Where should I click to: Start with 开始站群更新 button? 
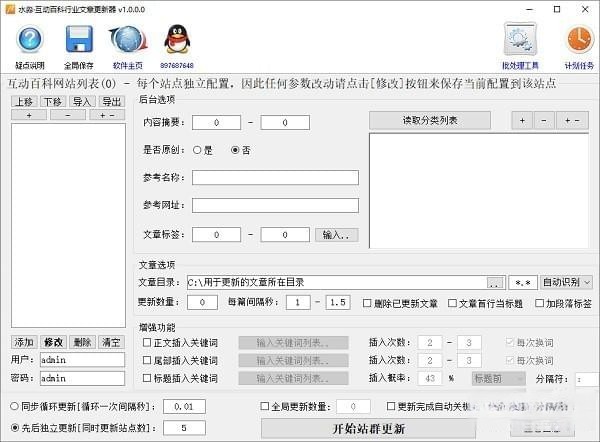pyautogui.click(x=368, y=428)
